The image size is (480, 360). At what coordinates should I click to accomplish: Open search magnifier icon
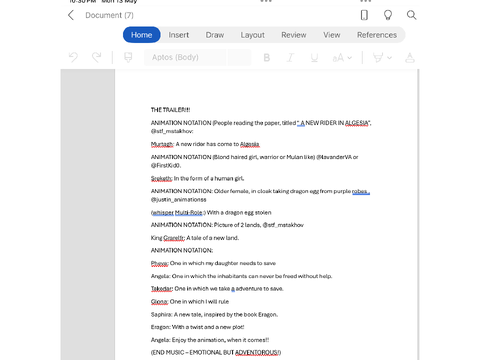click(x=411, y=15)
